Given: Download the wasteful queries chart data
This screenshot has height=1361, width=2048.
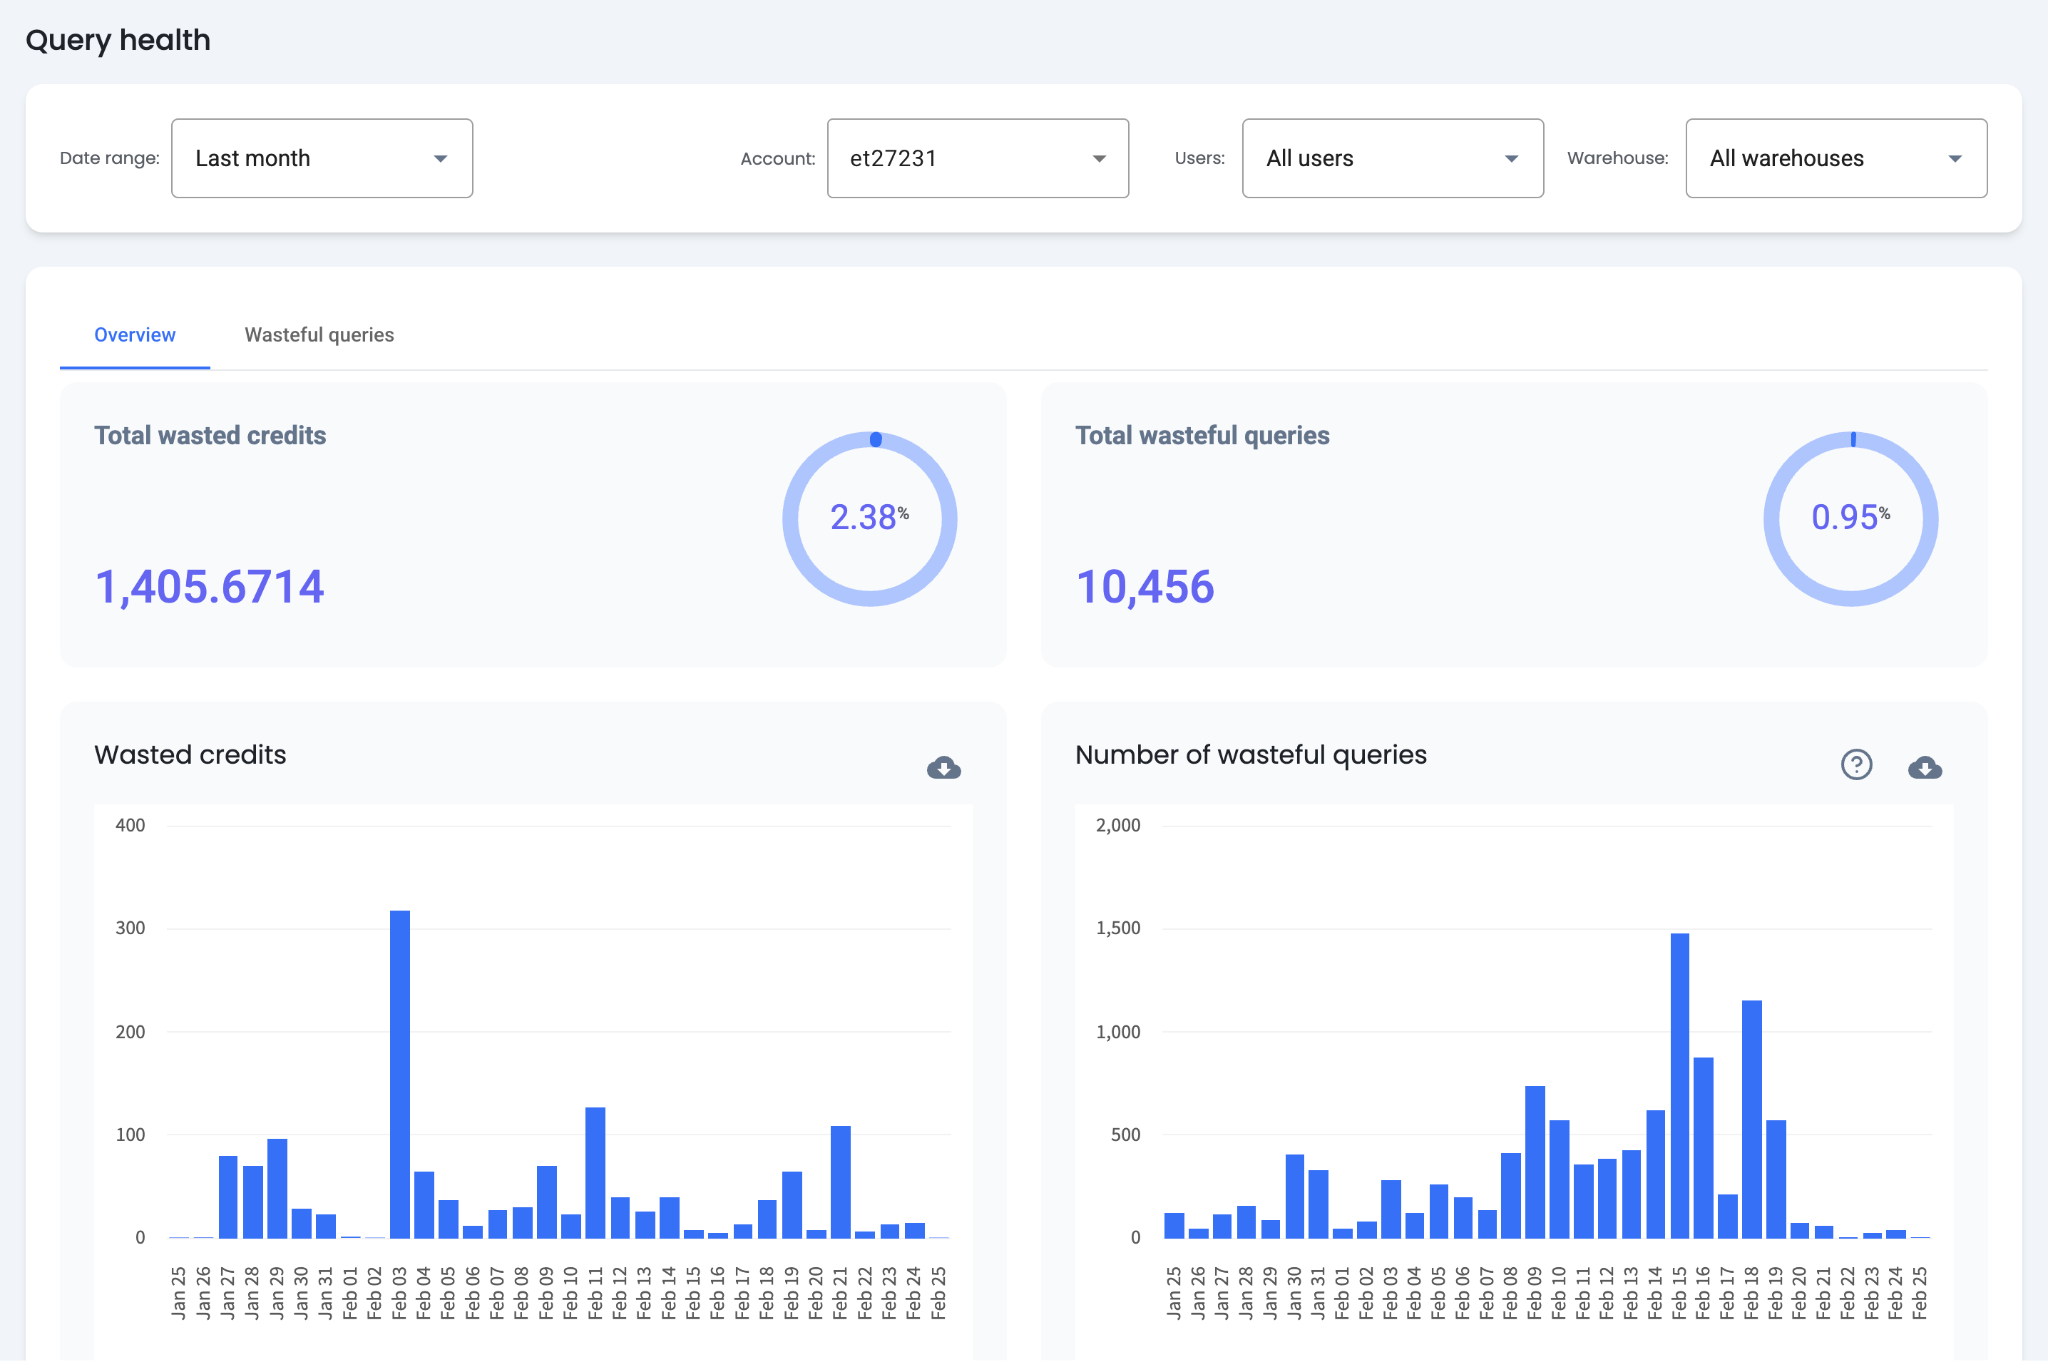Looking at the screenshot, I should click(1924, 767).
